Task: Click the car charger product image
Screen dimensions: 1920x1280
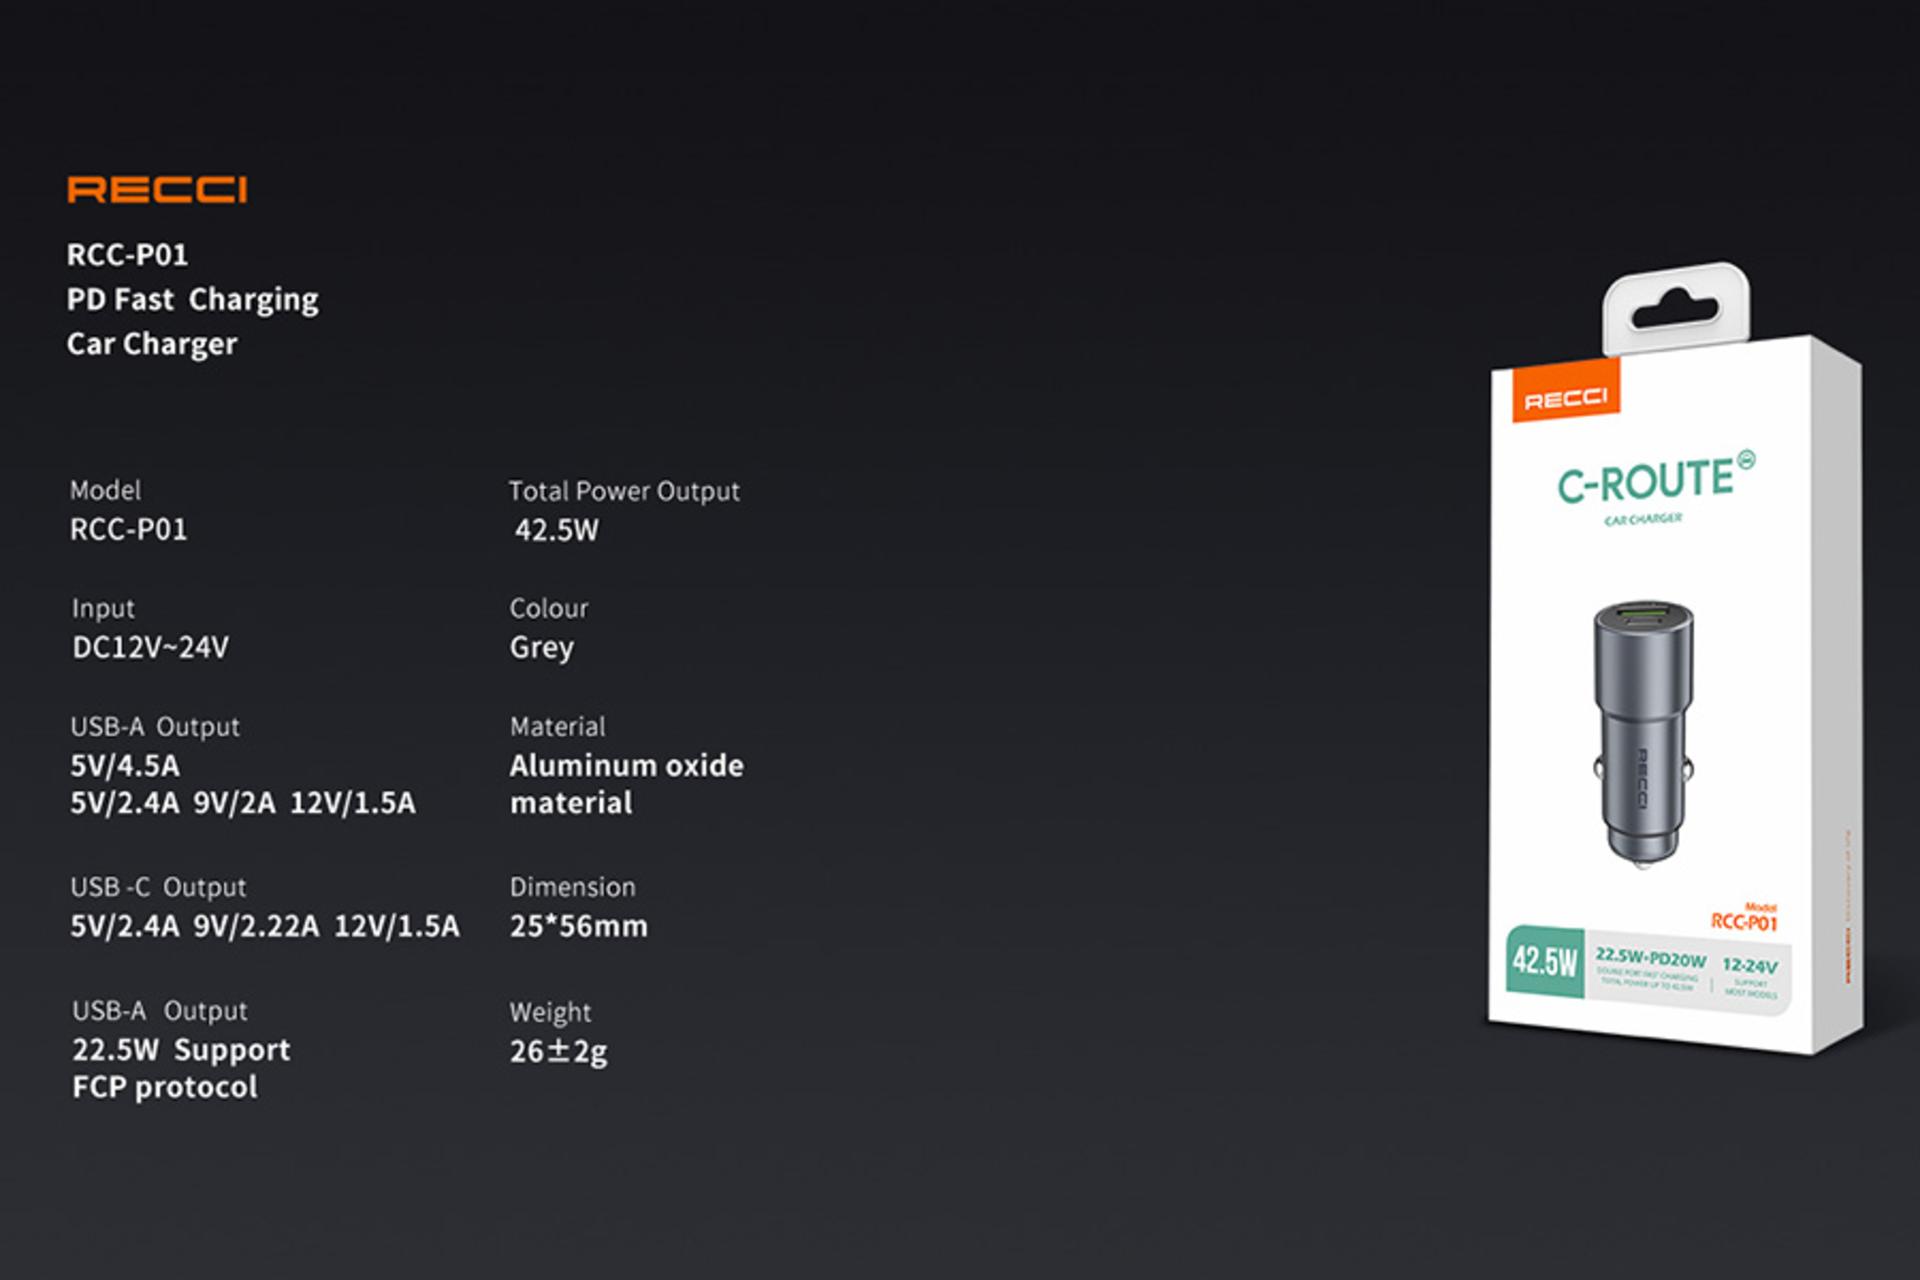Action: (1643, 735)
